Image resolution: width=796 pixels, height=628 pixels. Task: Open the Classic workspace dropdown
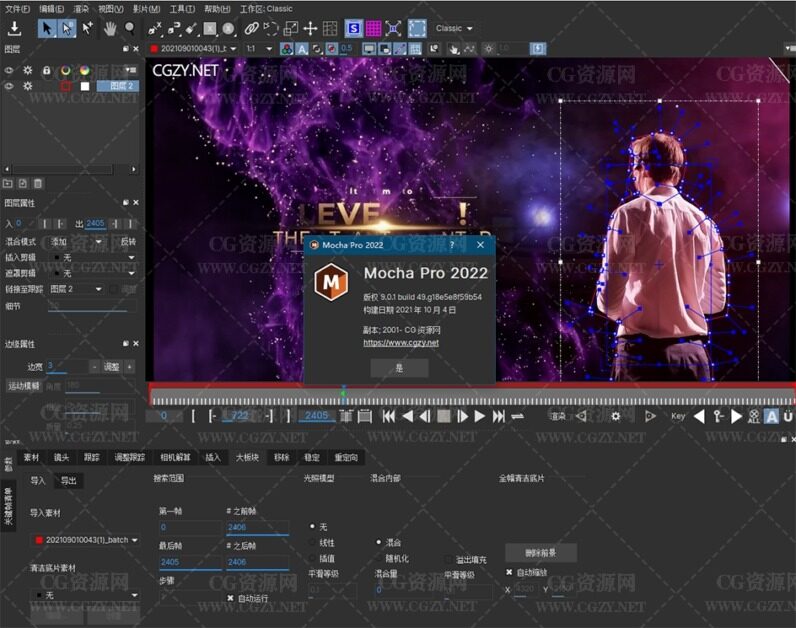click(x=454, y=28)
